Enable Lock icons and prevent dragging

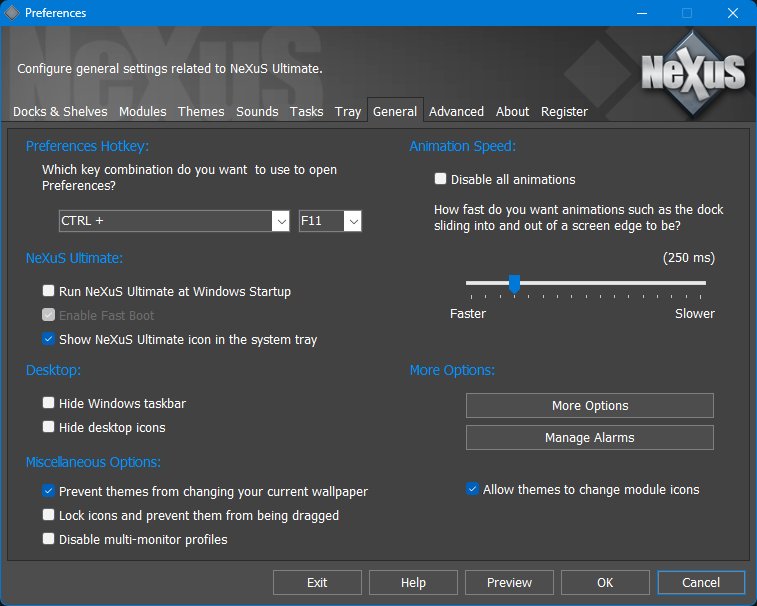click(48, 515)
